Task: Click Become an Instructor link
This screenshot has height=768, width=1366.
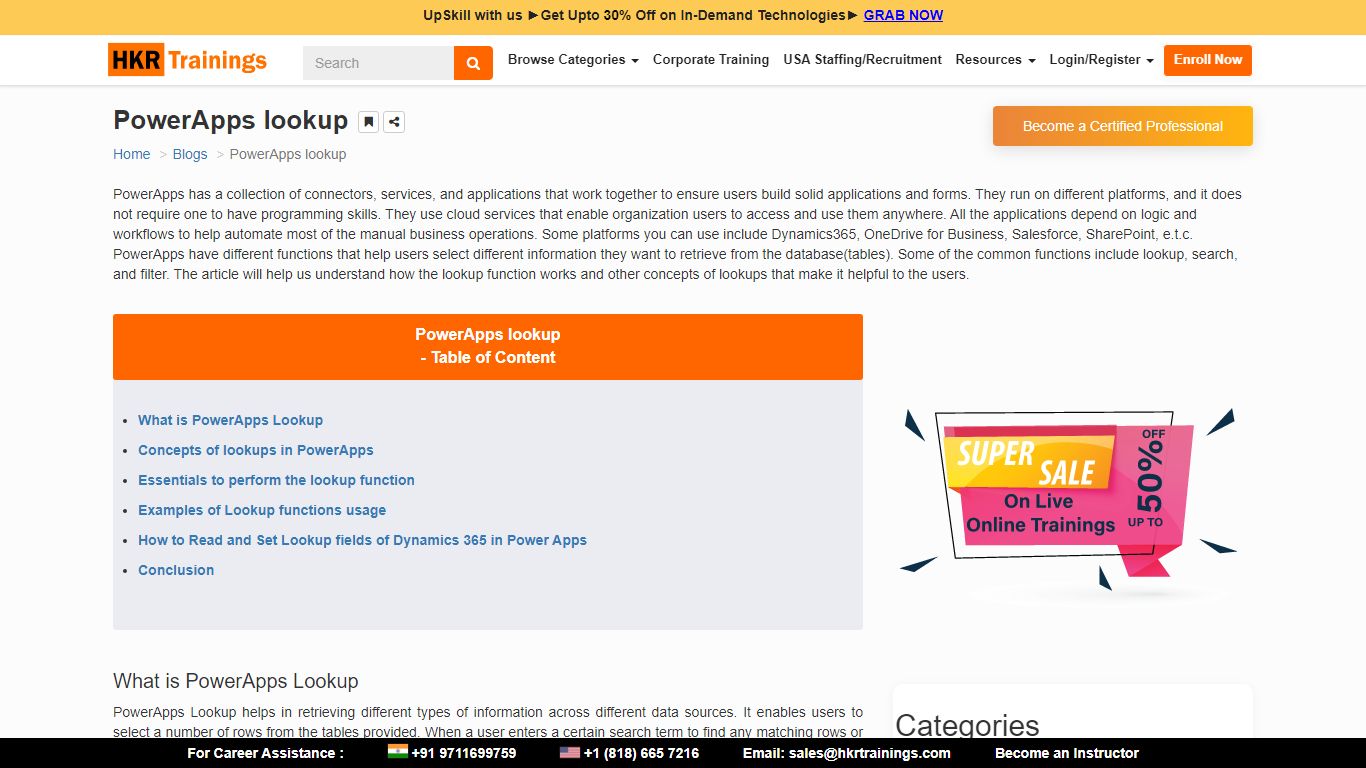Action: click(x=1067, y=753)
